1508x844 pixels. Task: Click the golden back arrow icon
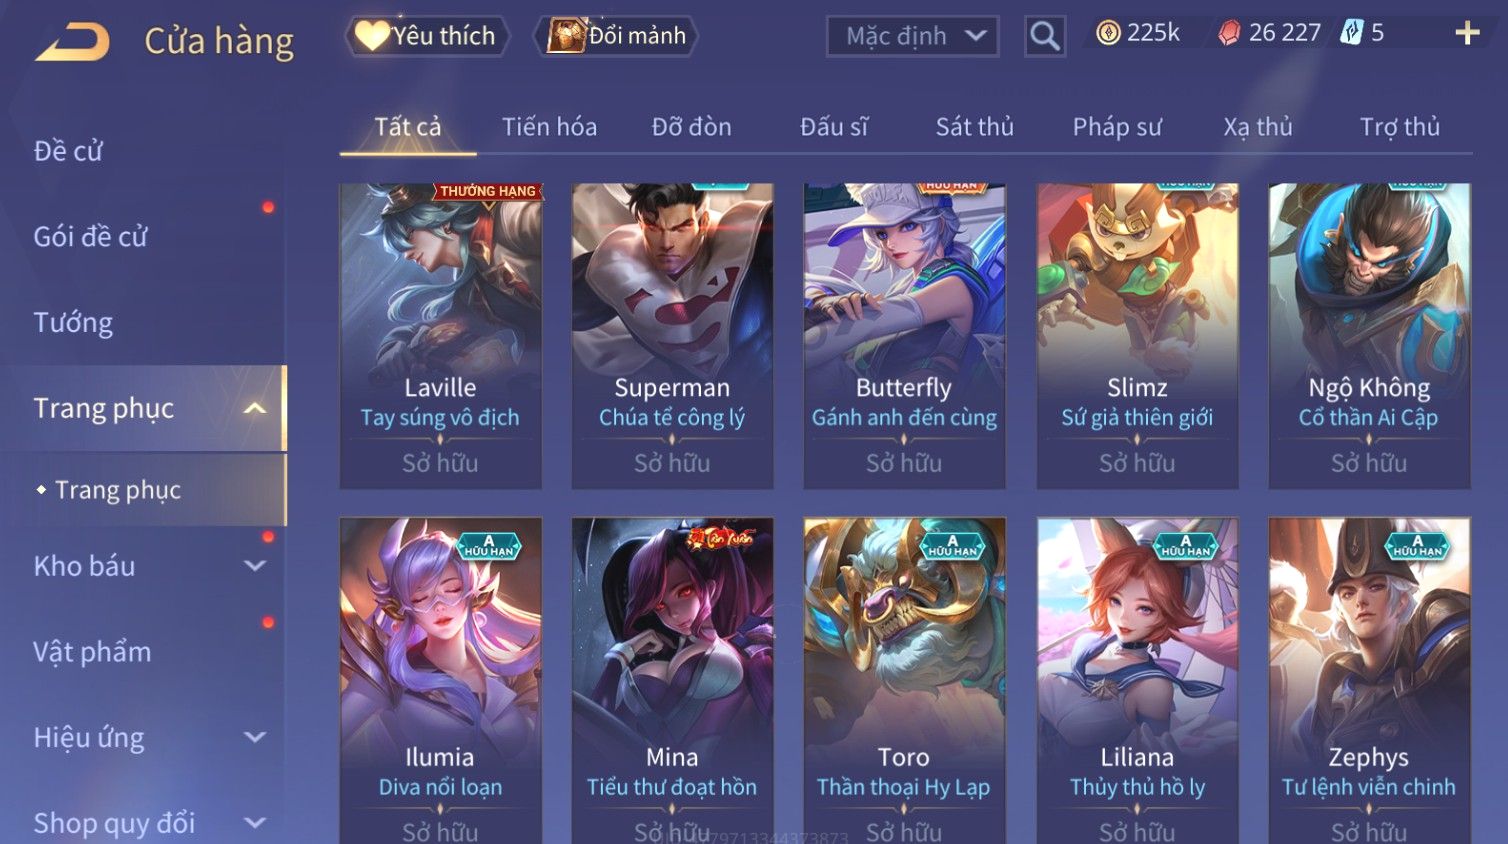pyautogui.click(x=72, y=42)
